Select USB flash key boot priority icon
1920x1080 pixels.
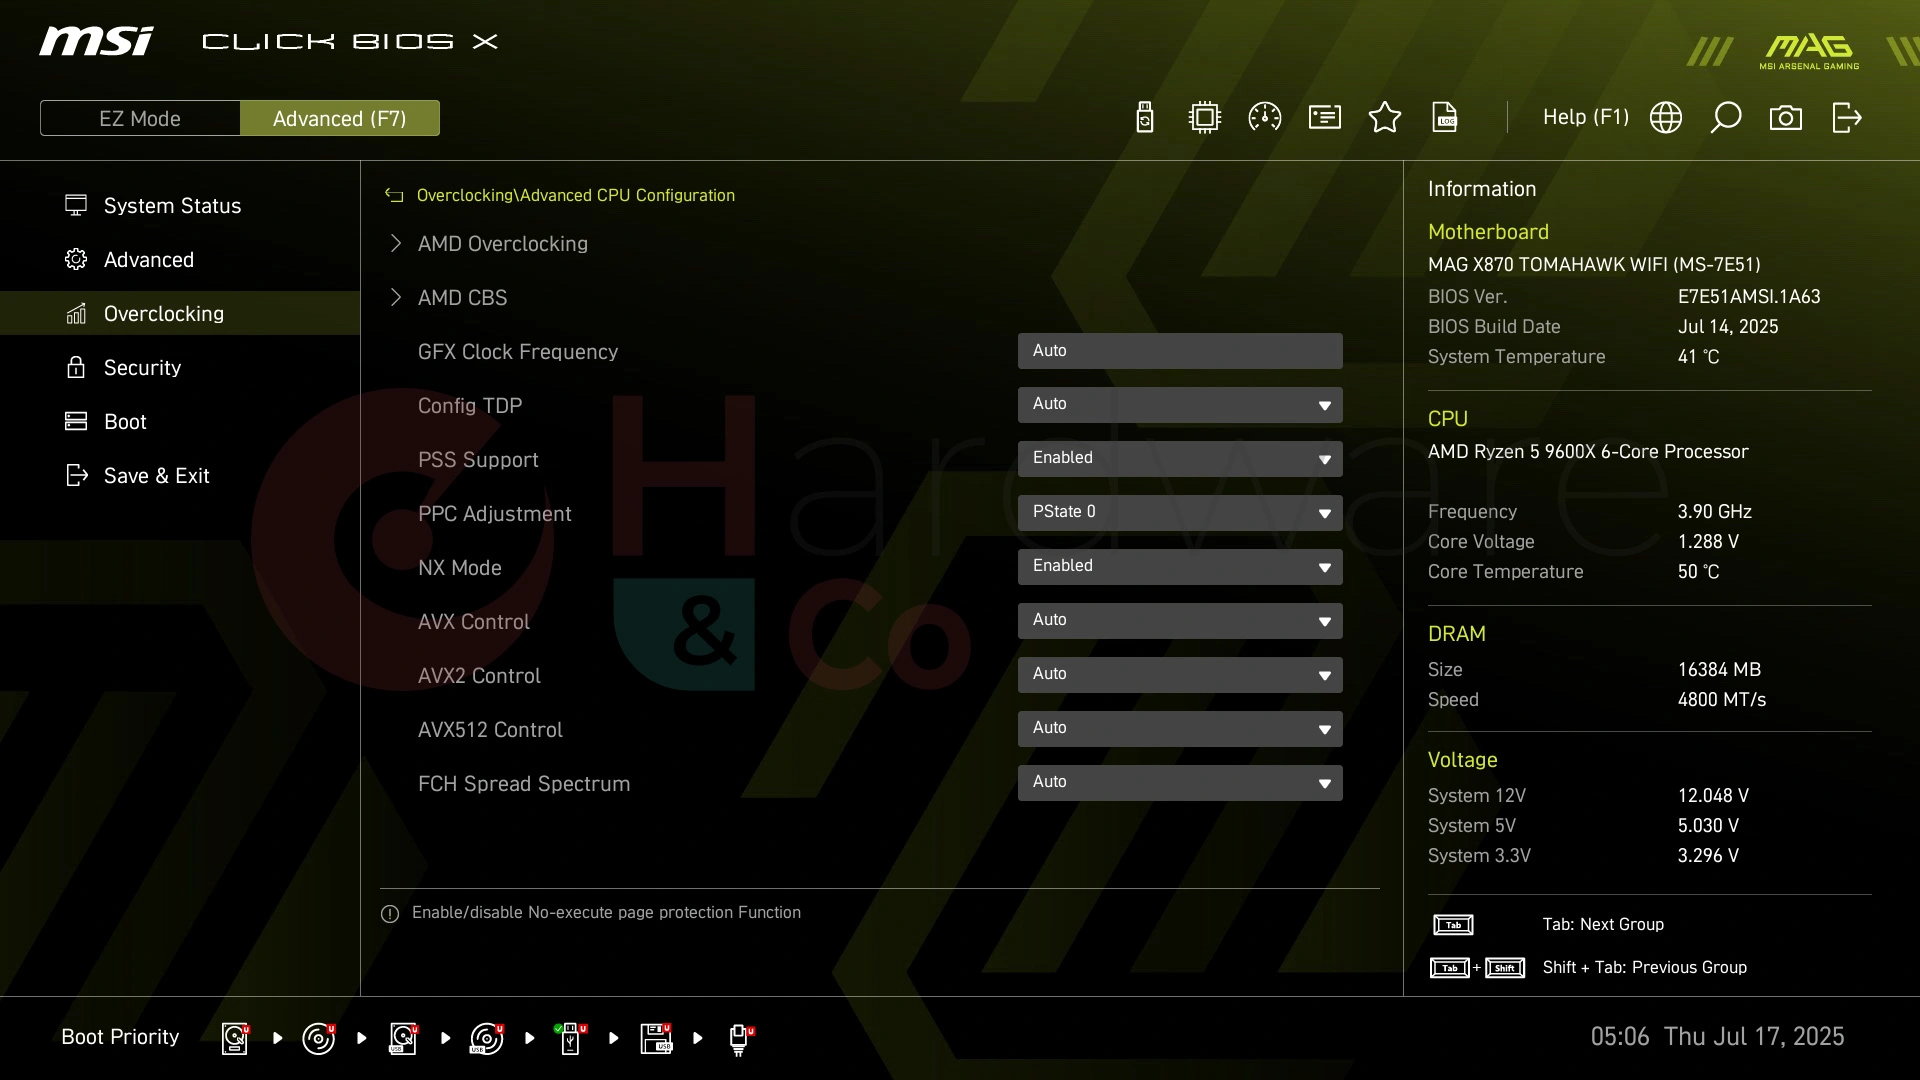click(571, 1039)
